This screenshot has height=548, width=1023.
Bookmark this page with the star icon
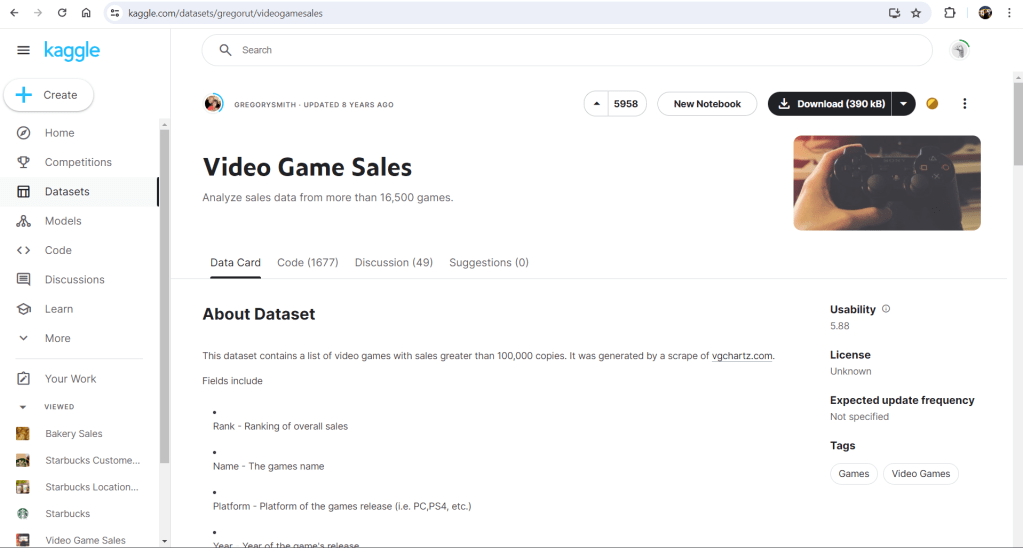(x=916, y=13)
